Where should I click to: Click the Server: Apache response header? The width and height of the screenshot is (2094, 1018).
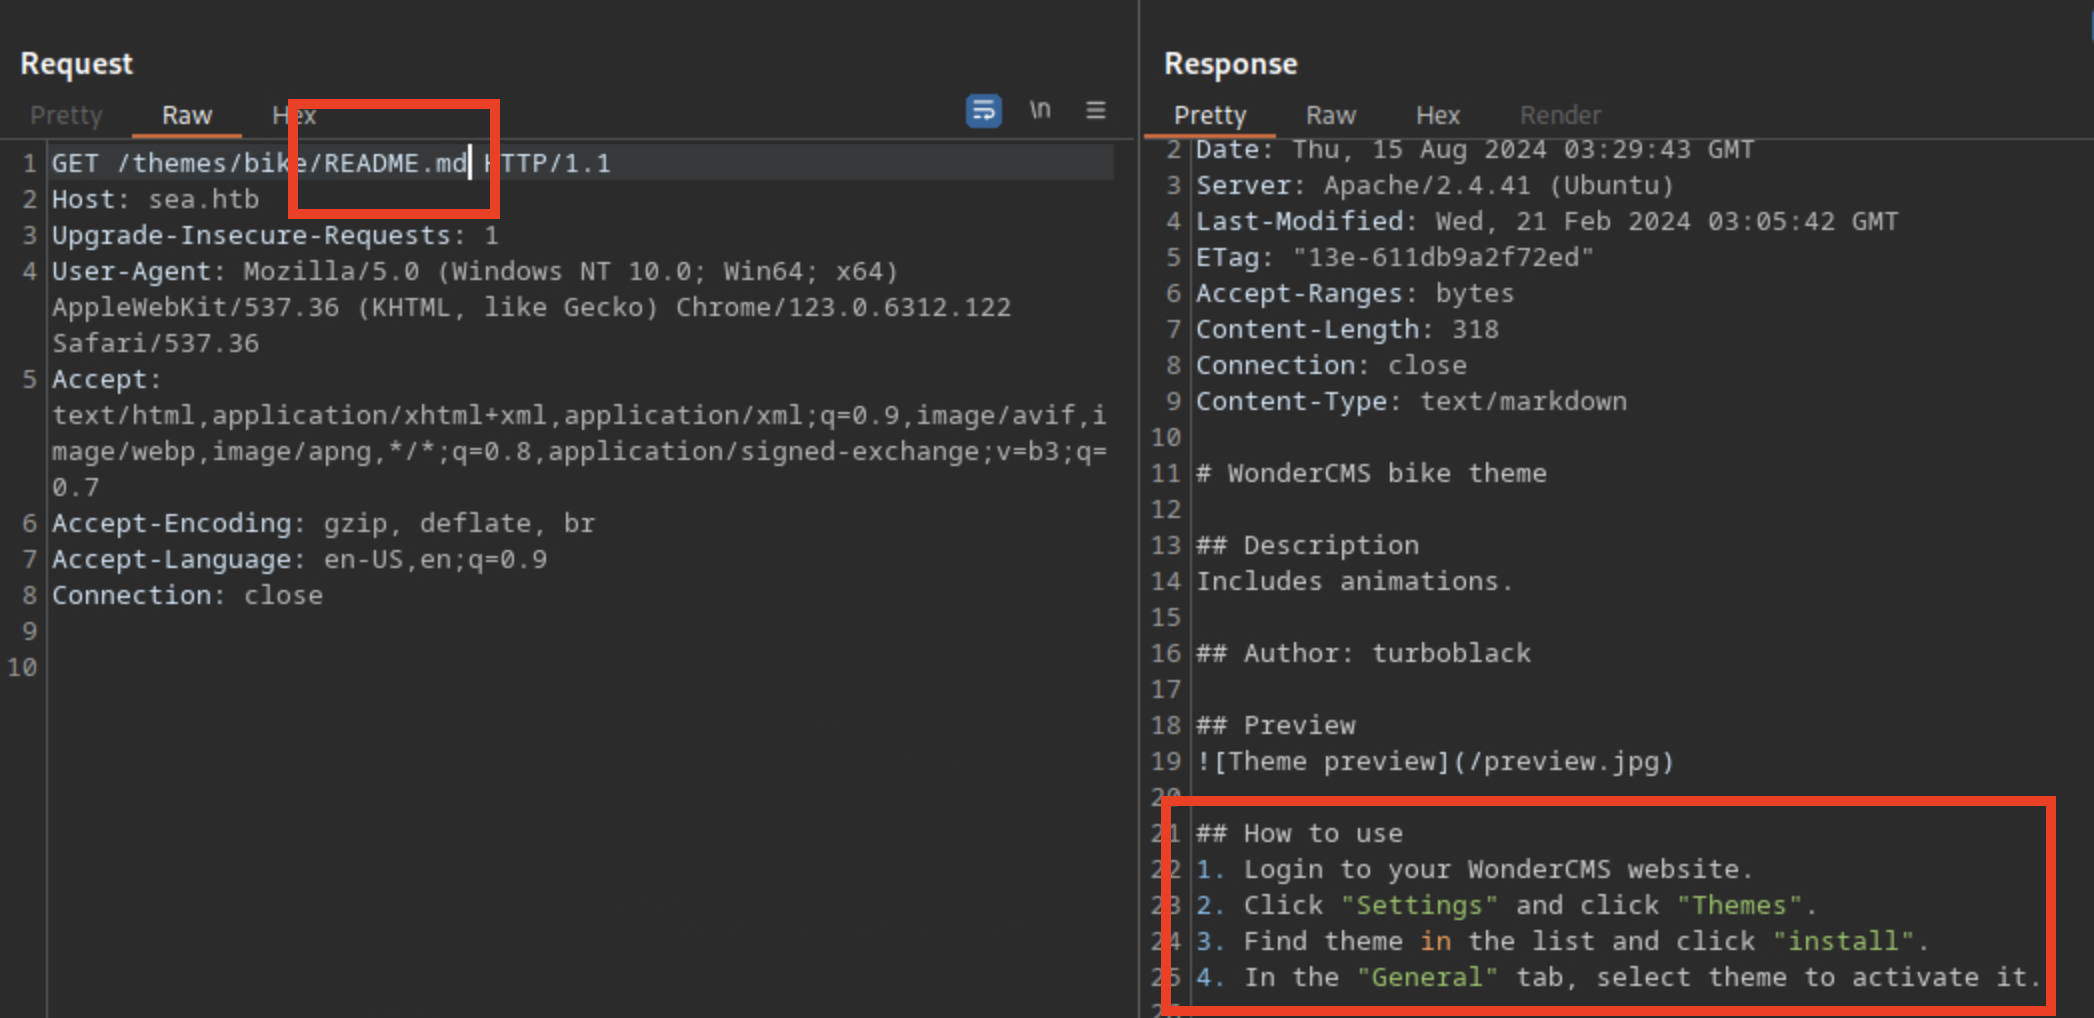(1434, 186)
